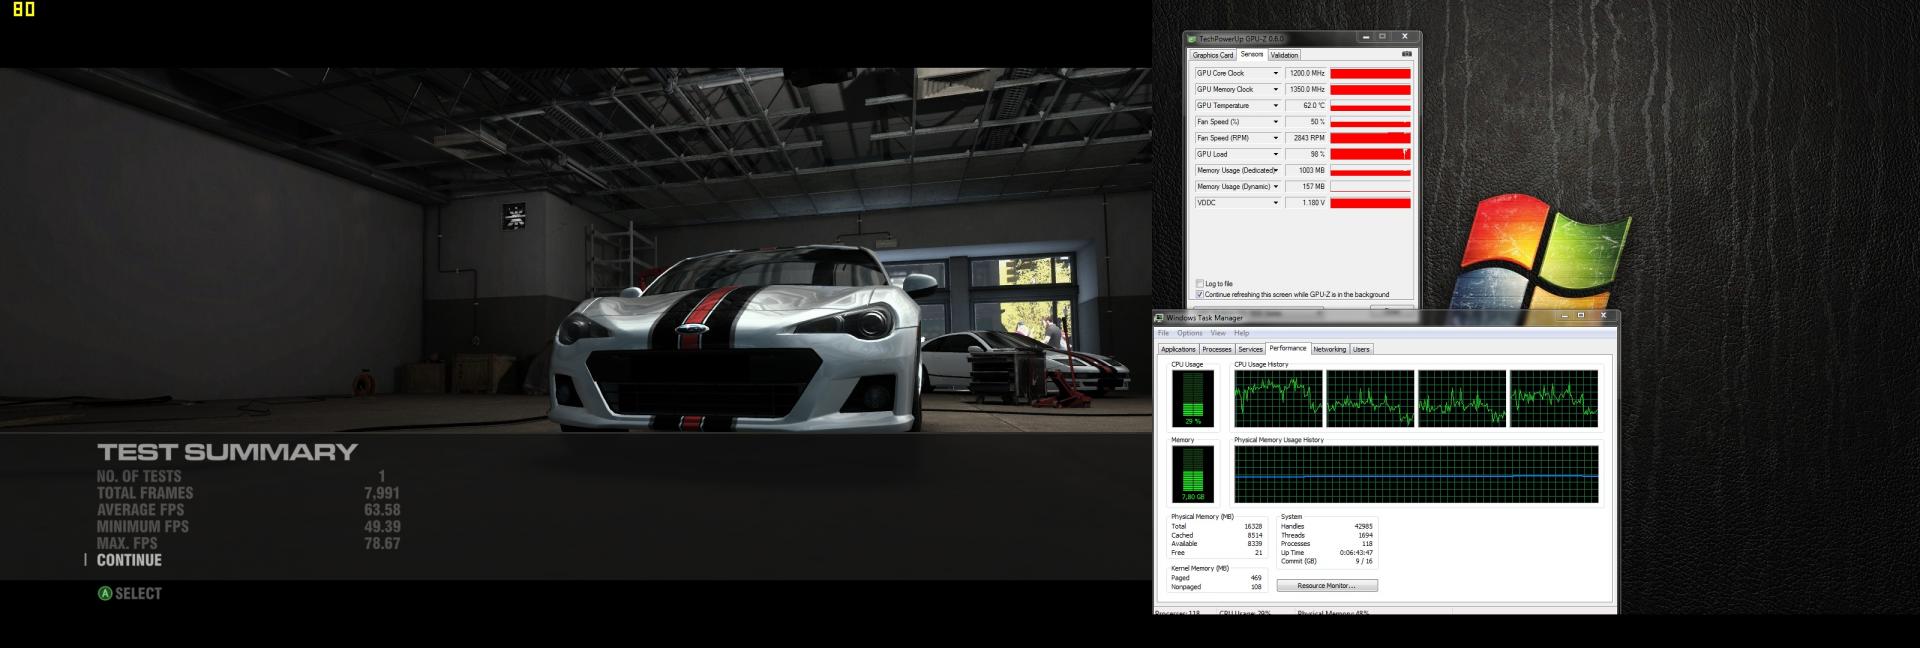Open Task Manager File menu
Image resolution: width=1920 pixels, height=648 pixels.
[x=1163, y=333]
